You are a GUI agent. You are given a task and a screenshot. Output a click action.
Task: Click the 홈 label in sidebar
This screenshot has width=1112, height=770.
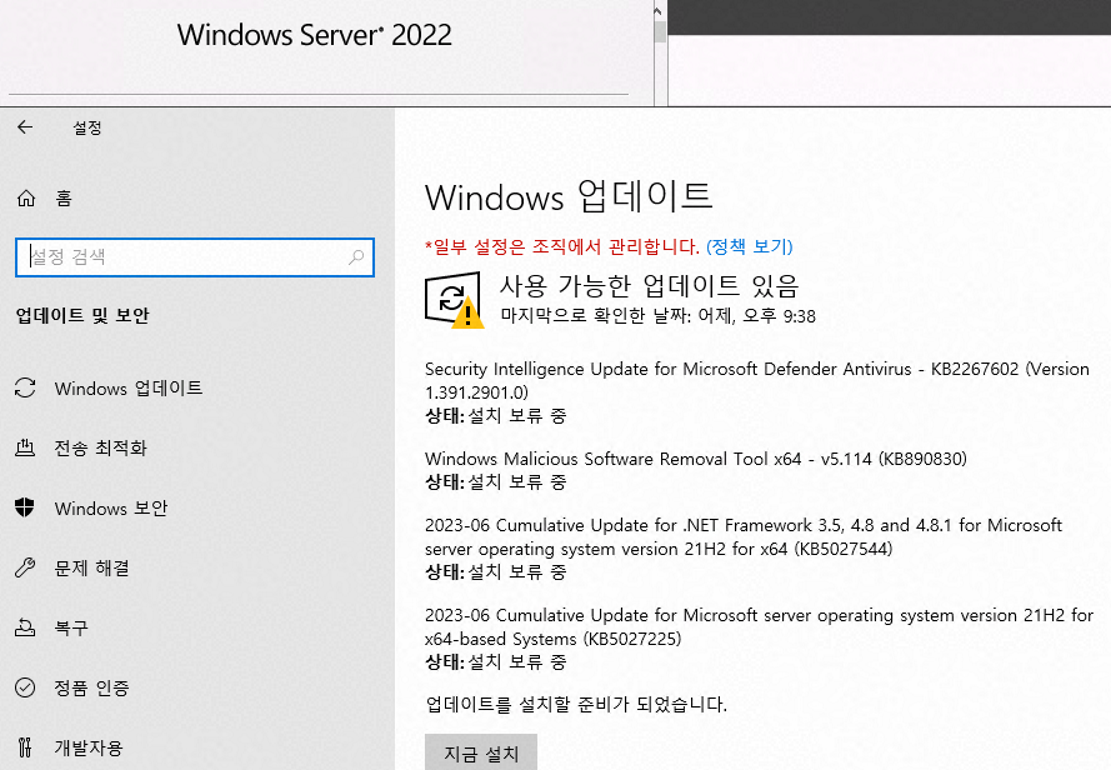point(64,198)
